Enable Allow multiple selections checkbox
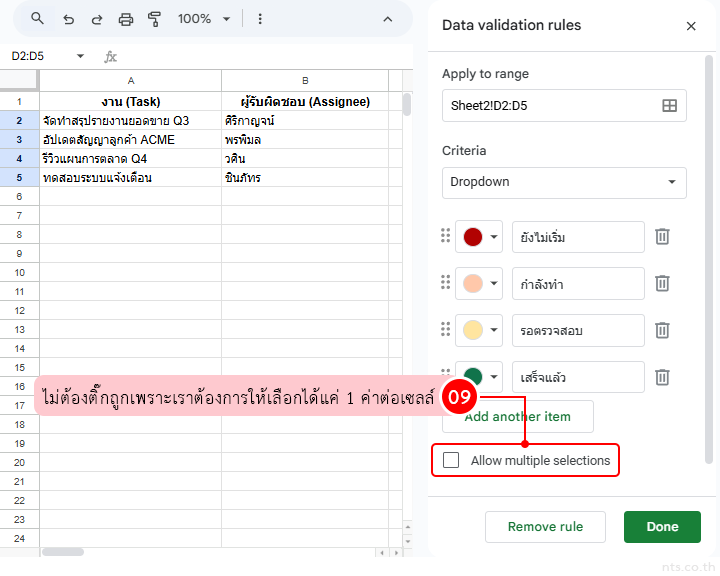Image resolution: width=720 pixels, height=576 pixels. (451, 460)
